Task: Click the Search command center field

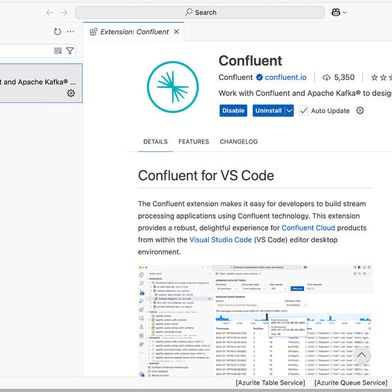Action: pos(200,12)
